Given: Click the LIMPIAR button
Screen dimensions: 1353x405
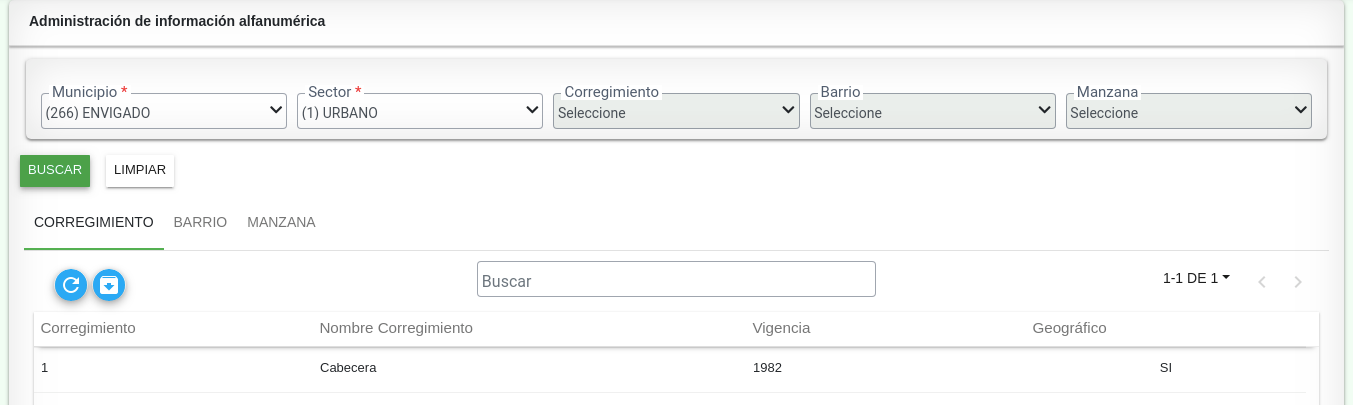Looking at the screenshot, I should (x=140, y=170).
